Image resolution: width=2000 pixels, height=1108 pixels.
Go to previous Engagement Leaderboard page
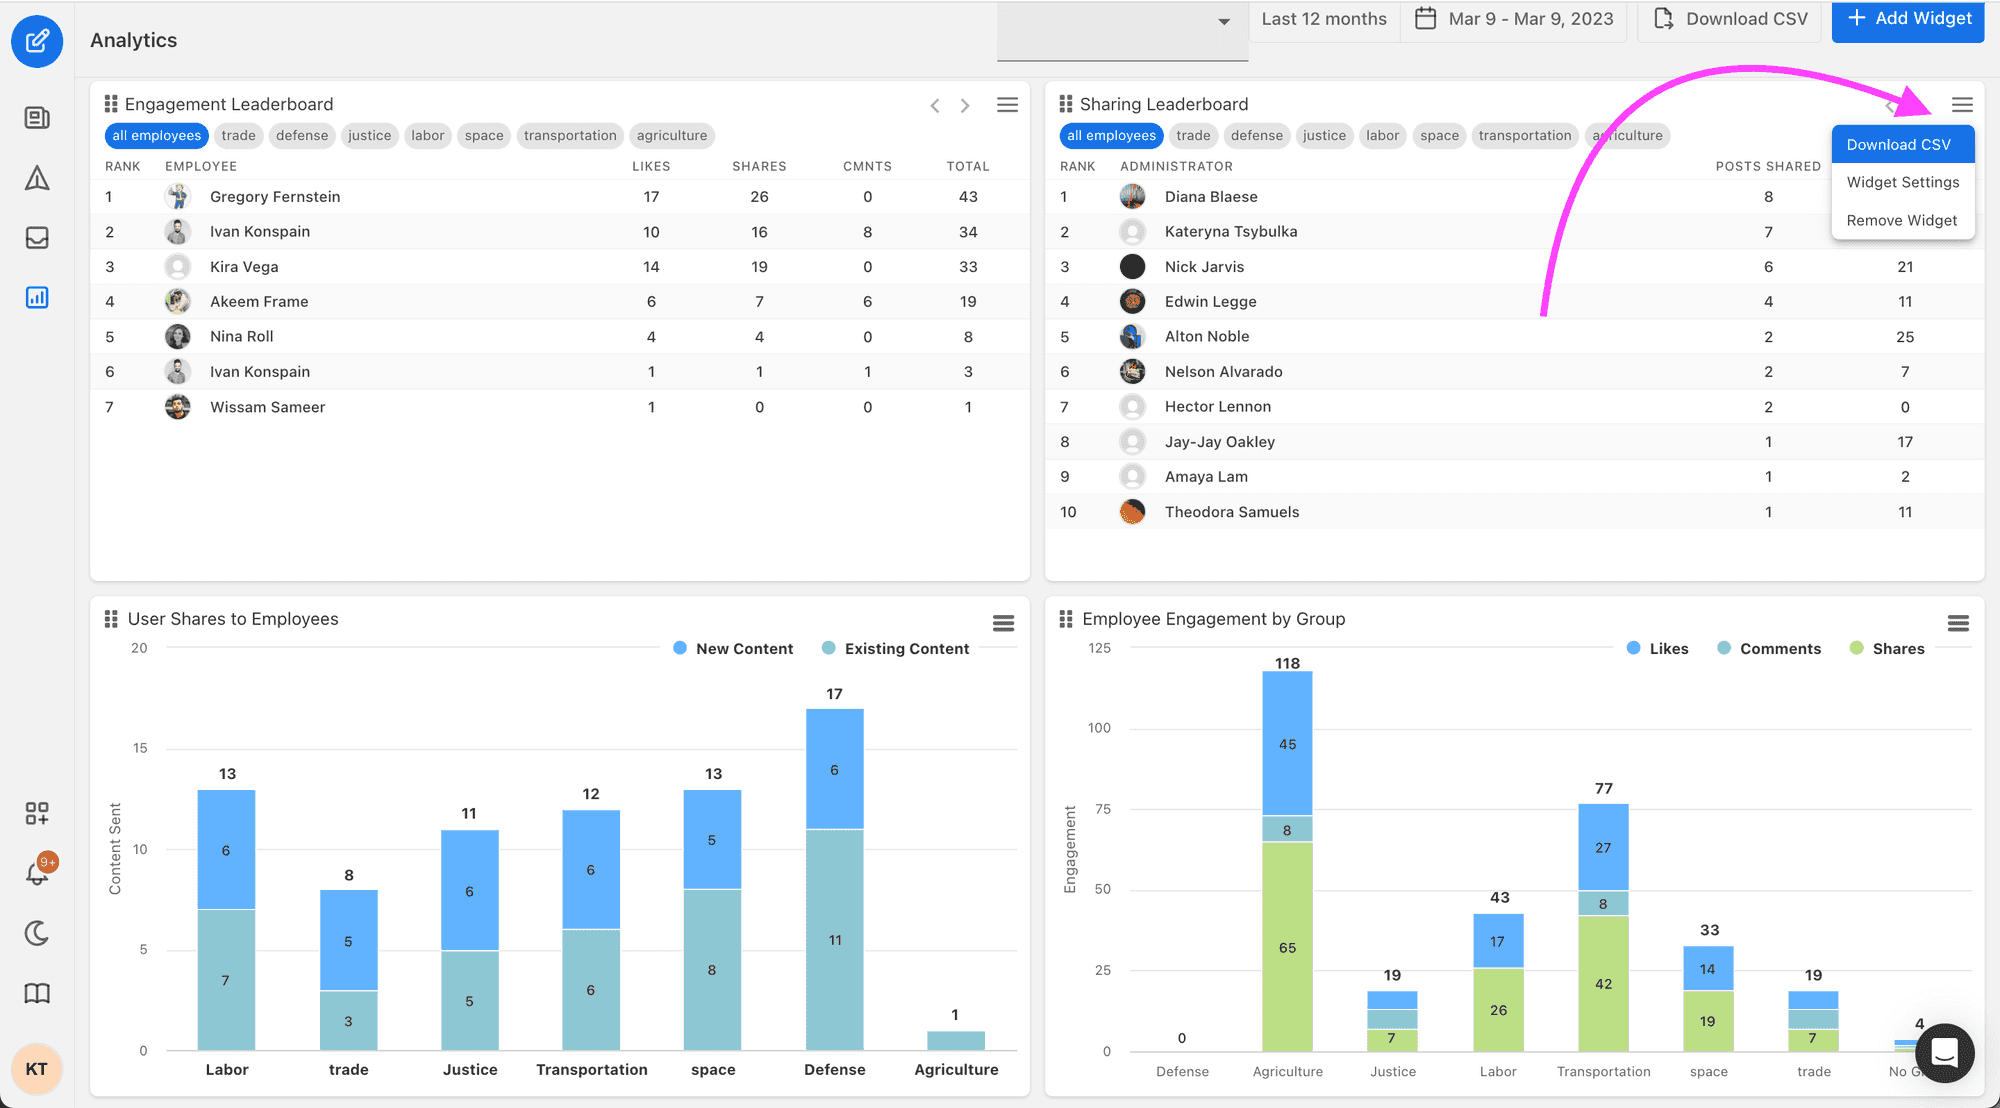(x=935, y=105)
